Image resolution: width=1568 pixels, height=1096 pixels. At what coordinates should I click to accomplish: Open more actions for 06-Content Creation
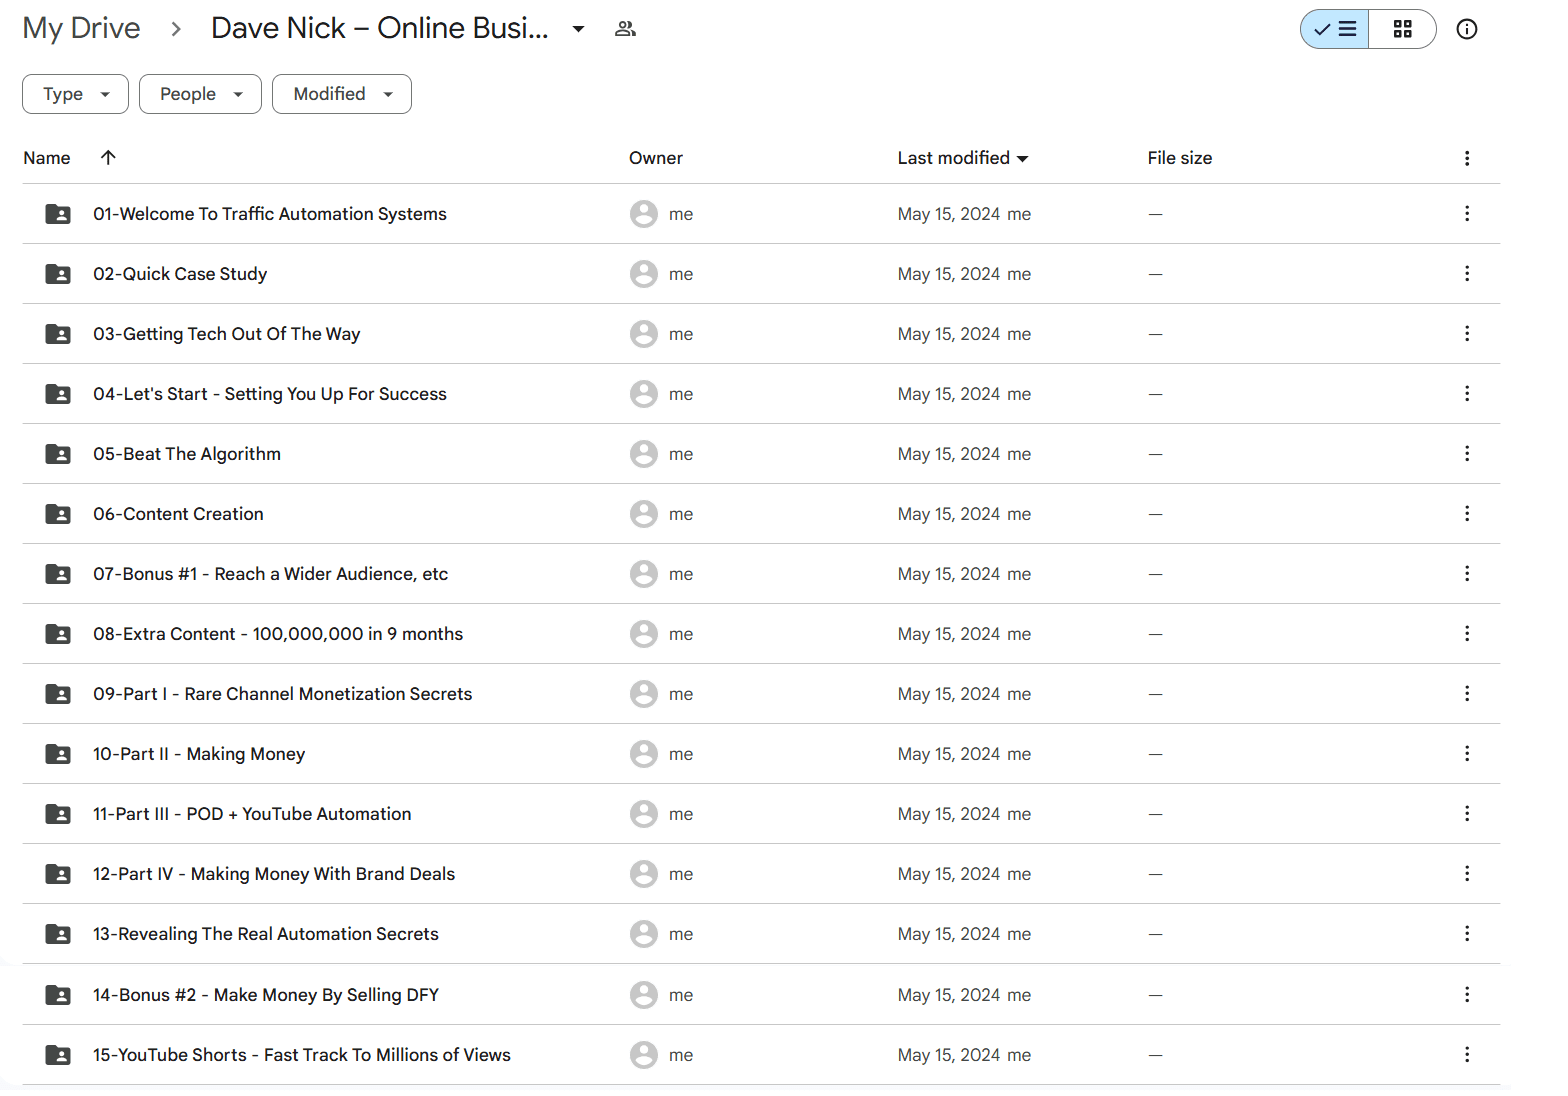1467,513
